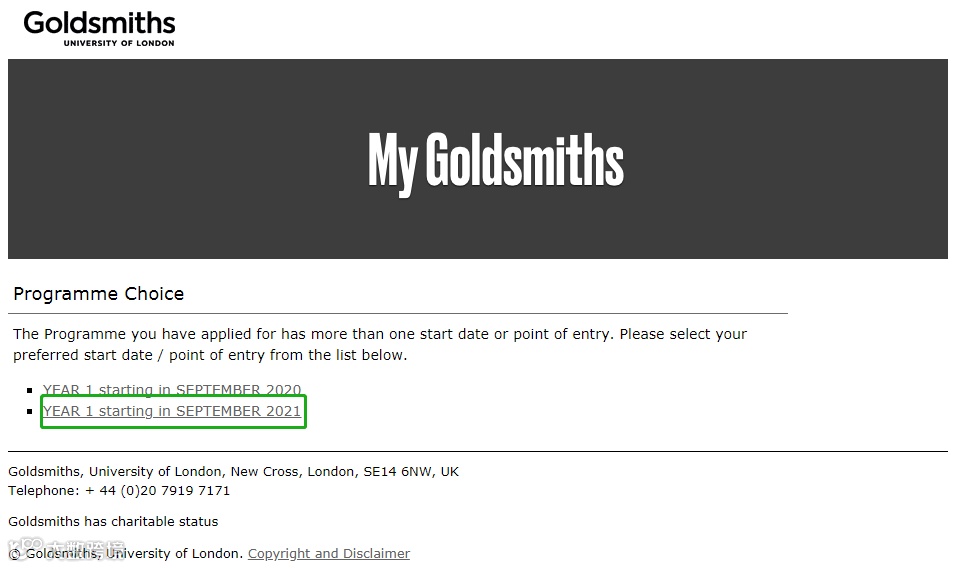The width and height of the screenshot is (955, 568).
Task: Click the 'University of London' logo subtitle
Action: (119, 43)
